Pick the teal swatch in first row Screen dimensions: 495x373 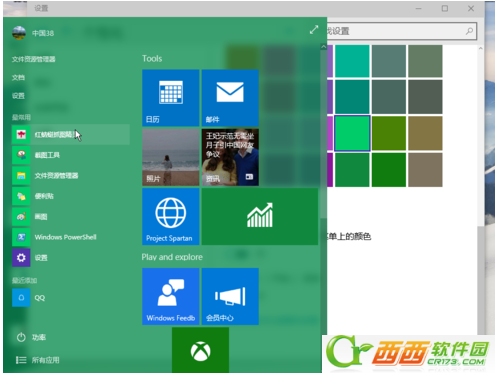point(352,61)
